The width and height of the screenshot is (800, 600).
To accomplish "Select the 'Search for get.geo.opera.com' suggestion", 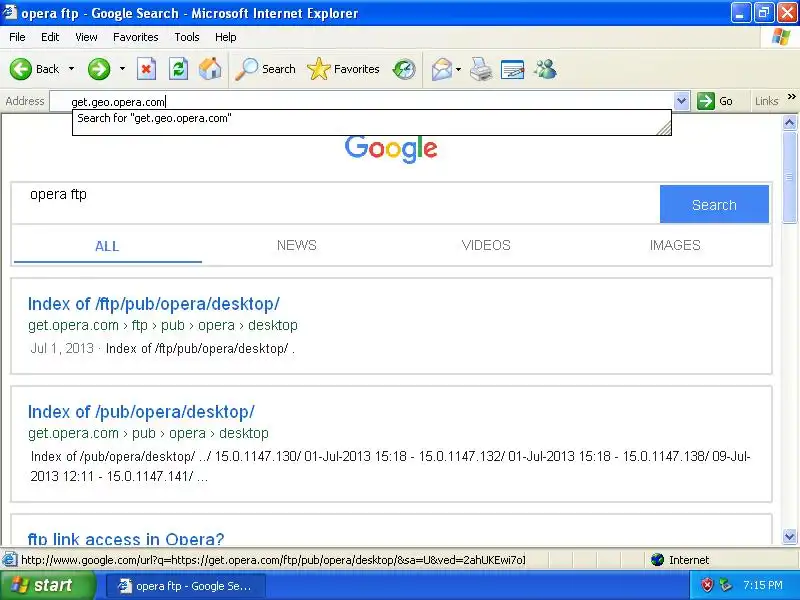I will (x=371, y=118).
